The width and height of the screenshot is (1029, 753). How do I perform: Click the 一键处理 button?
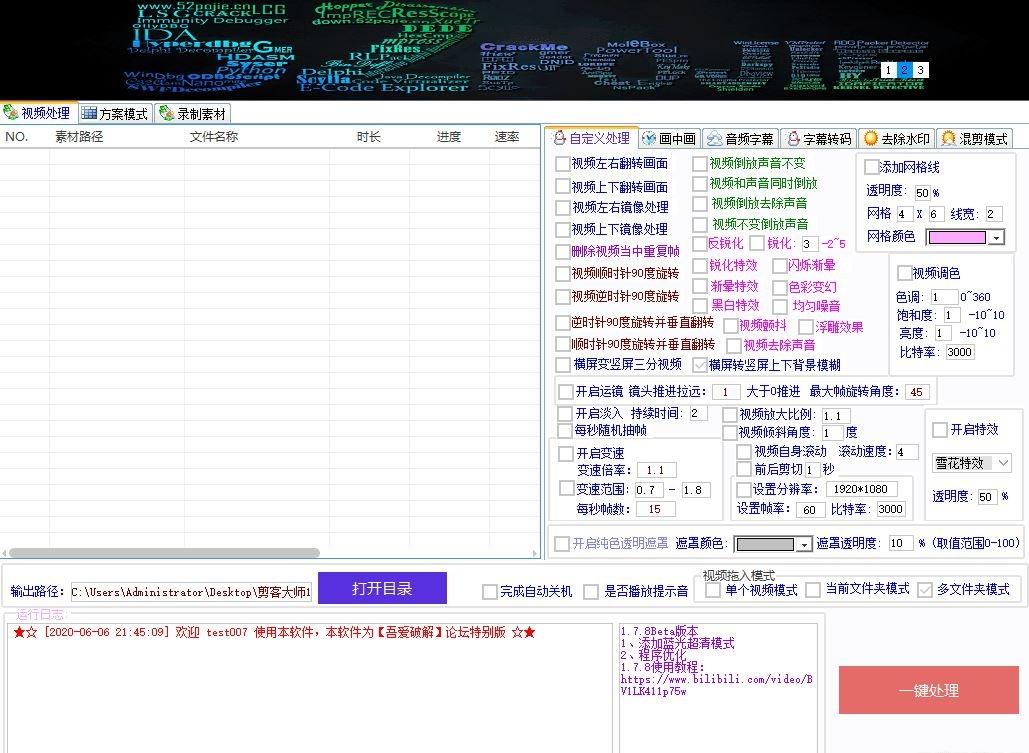pos(929,690)
